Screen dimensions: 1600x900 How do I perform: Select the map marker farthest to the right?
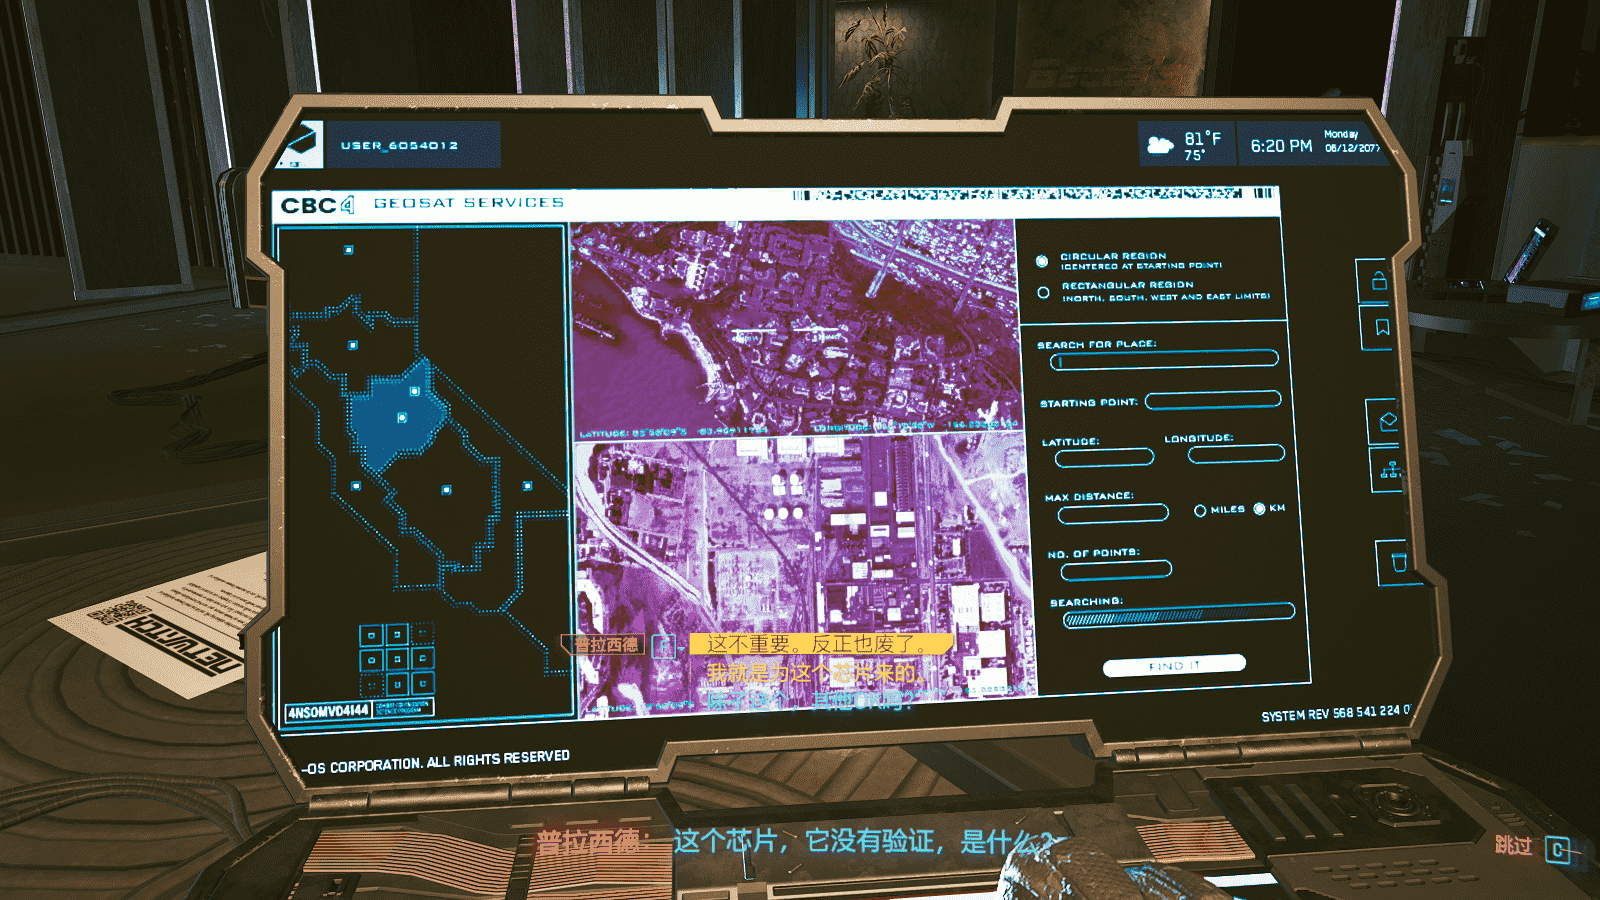pyautogui.click(x=527, y=486)
